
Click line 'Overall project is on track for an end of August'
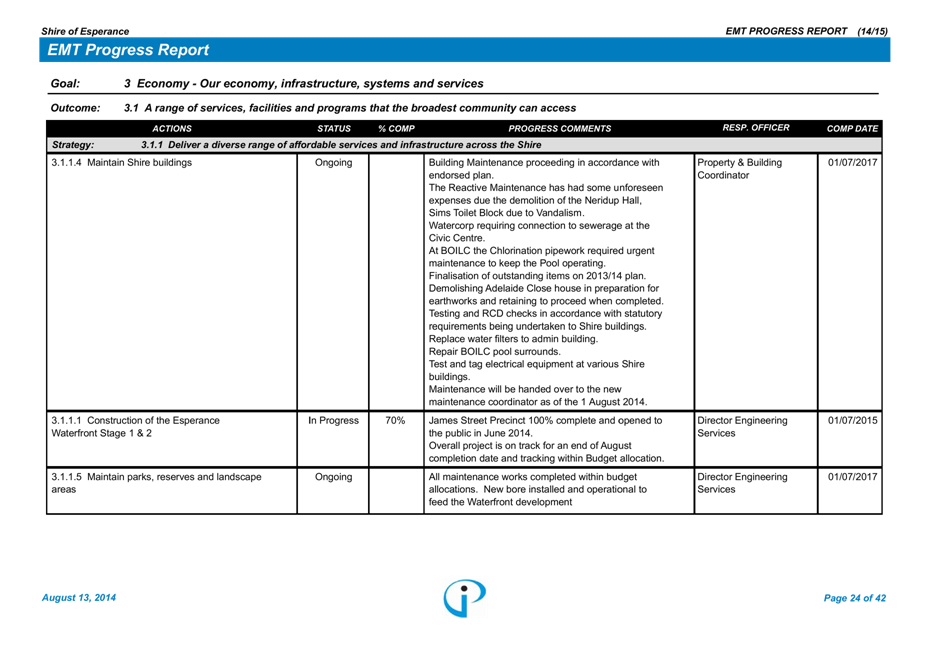530,446
